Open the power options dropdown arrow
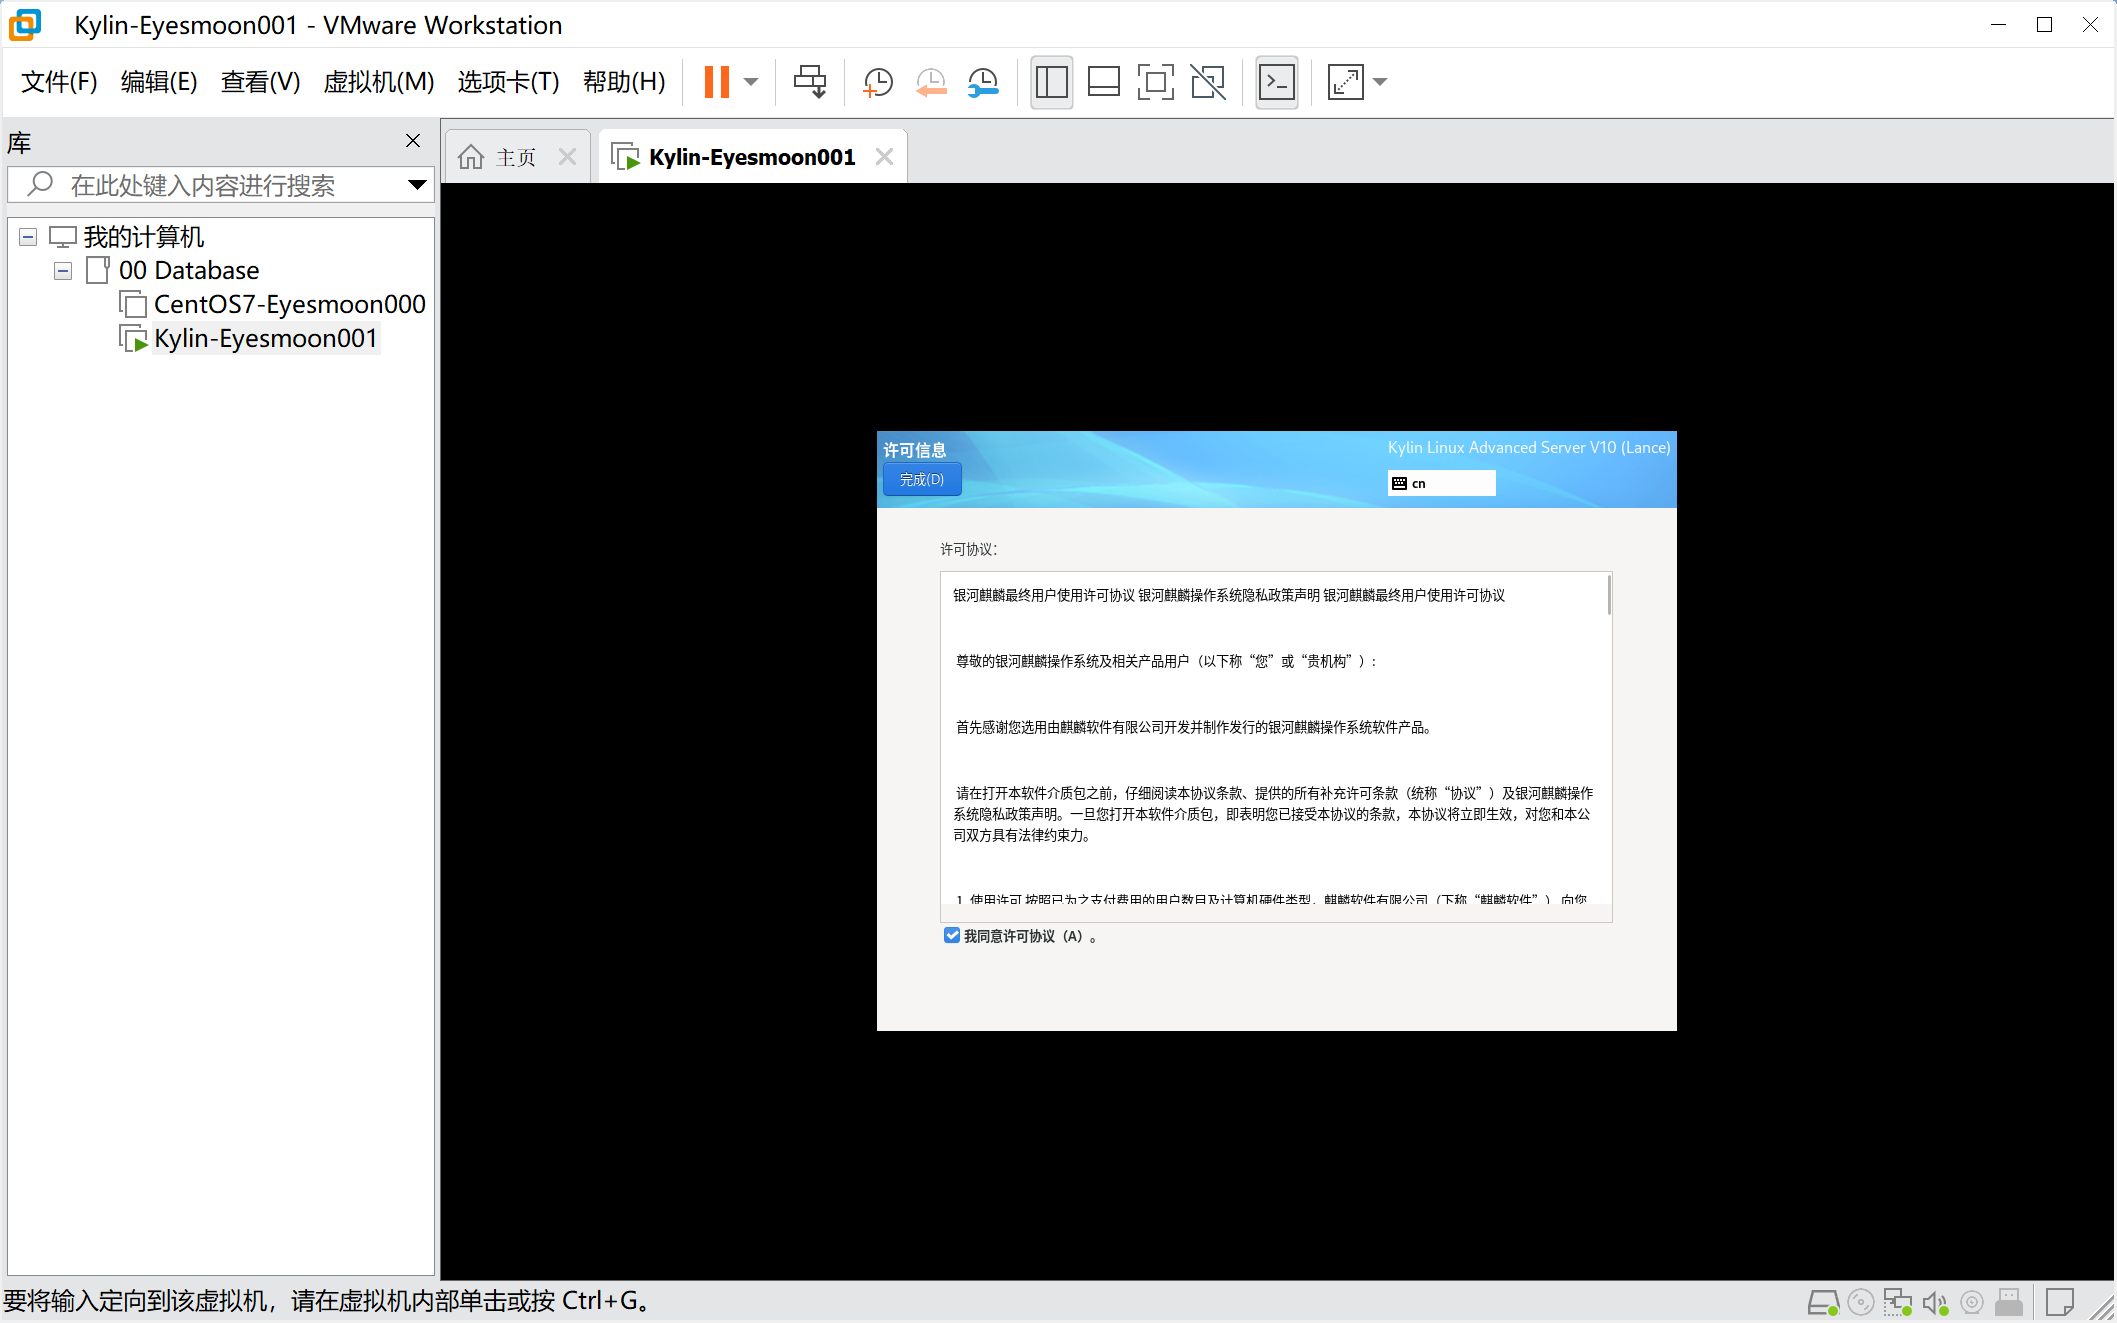Screen dimensions: 2117x1323 click(x=751, y=82)
